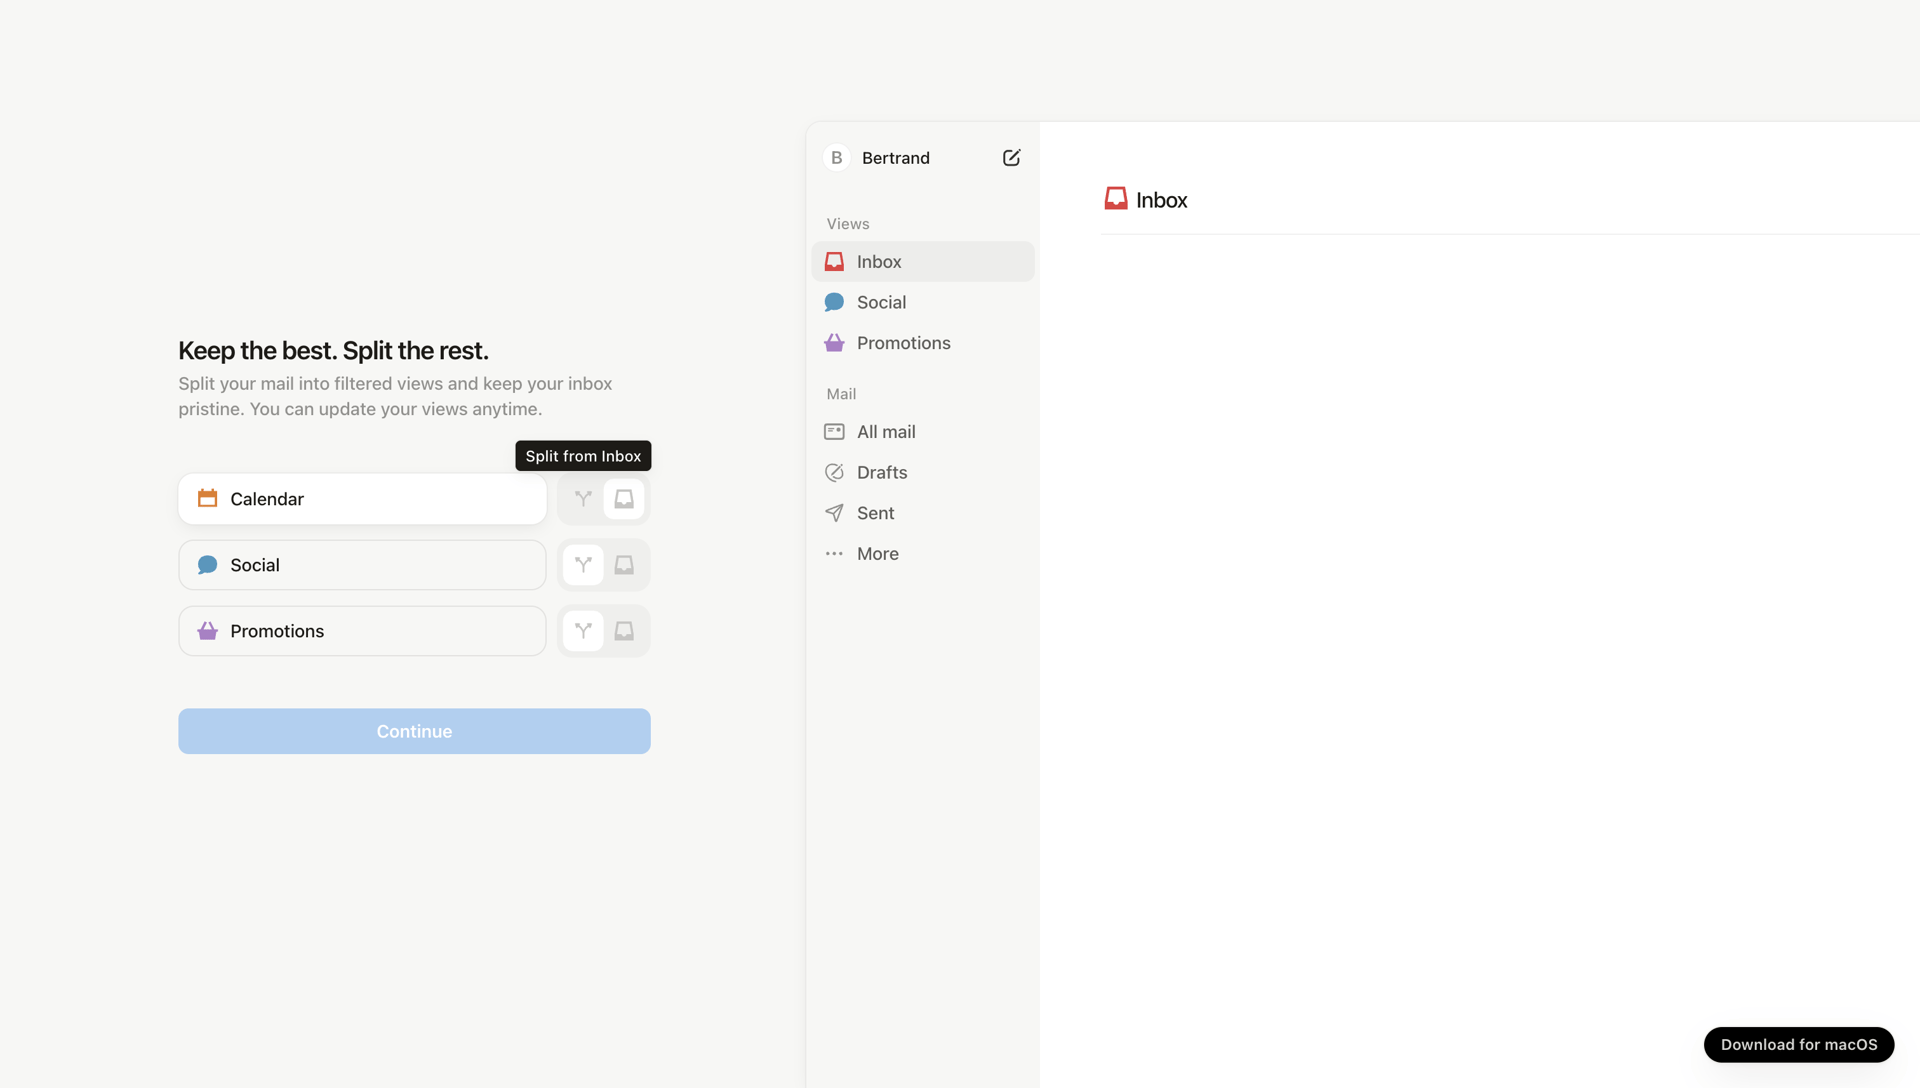The width and height of the screenshot is (1920, 1088).
Task: Enable Split from Inbox for Calendar
Action: pos(583,498)
